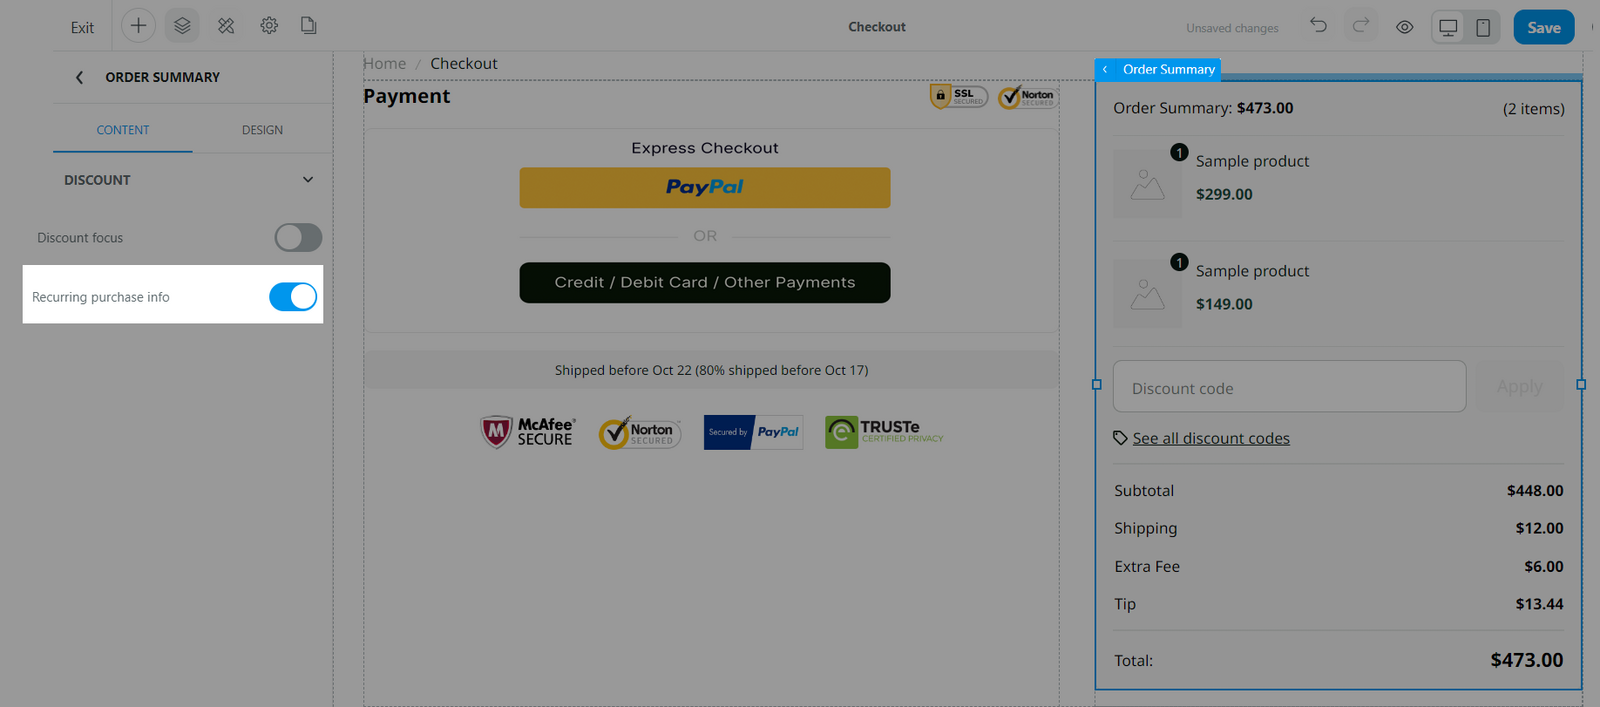Turn off Recurring purchase info switch

pos(293,297)
